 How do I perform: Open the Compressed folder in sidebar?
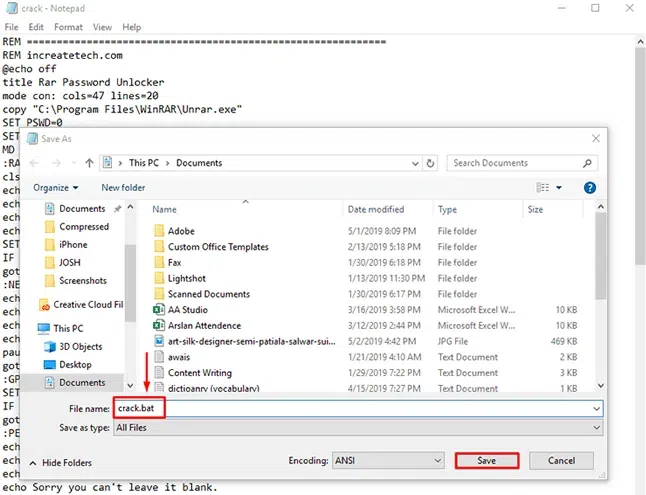(x=77, y=227)
